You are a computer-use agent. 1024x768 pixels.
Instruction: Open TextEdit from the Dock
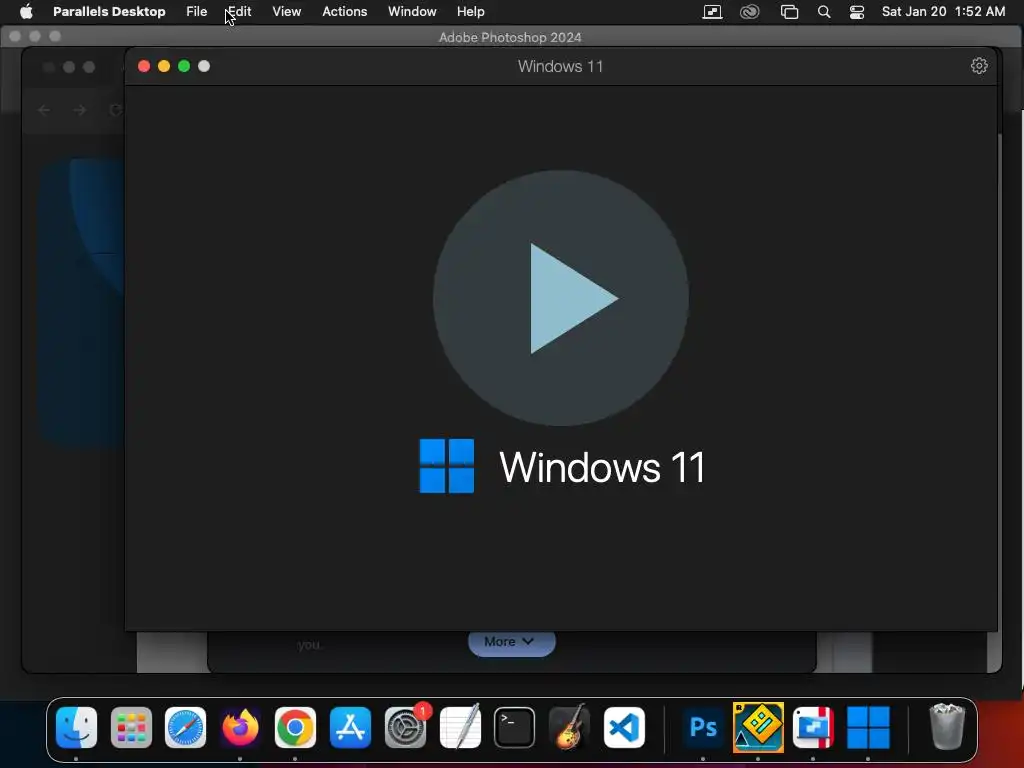point(460,728)
